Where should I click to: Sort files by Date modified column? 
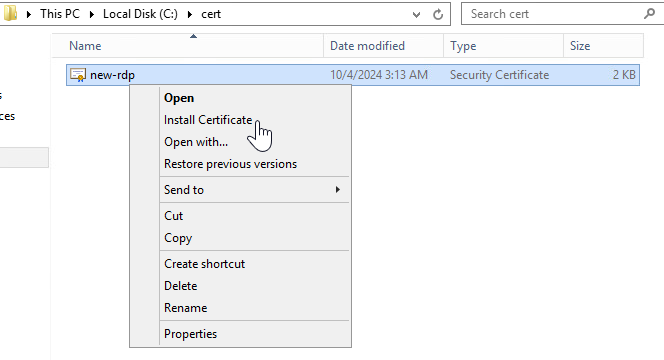383,46
